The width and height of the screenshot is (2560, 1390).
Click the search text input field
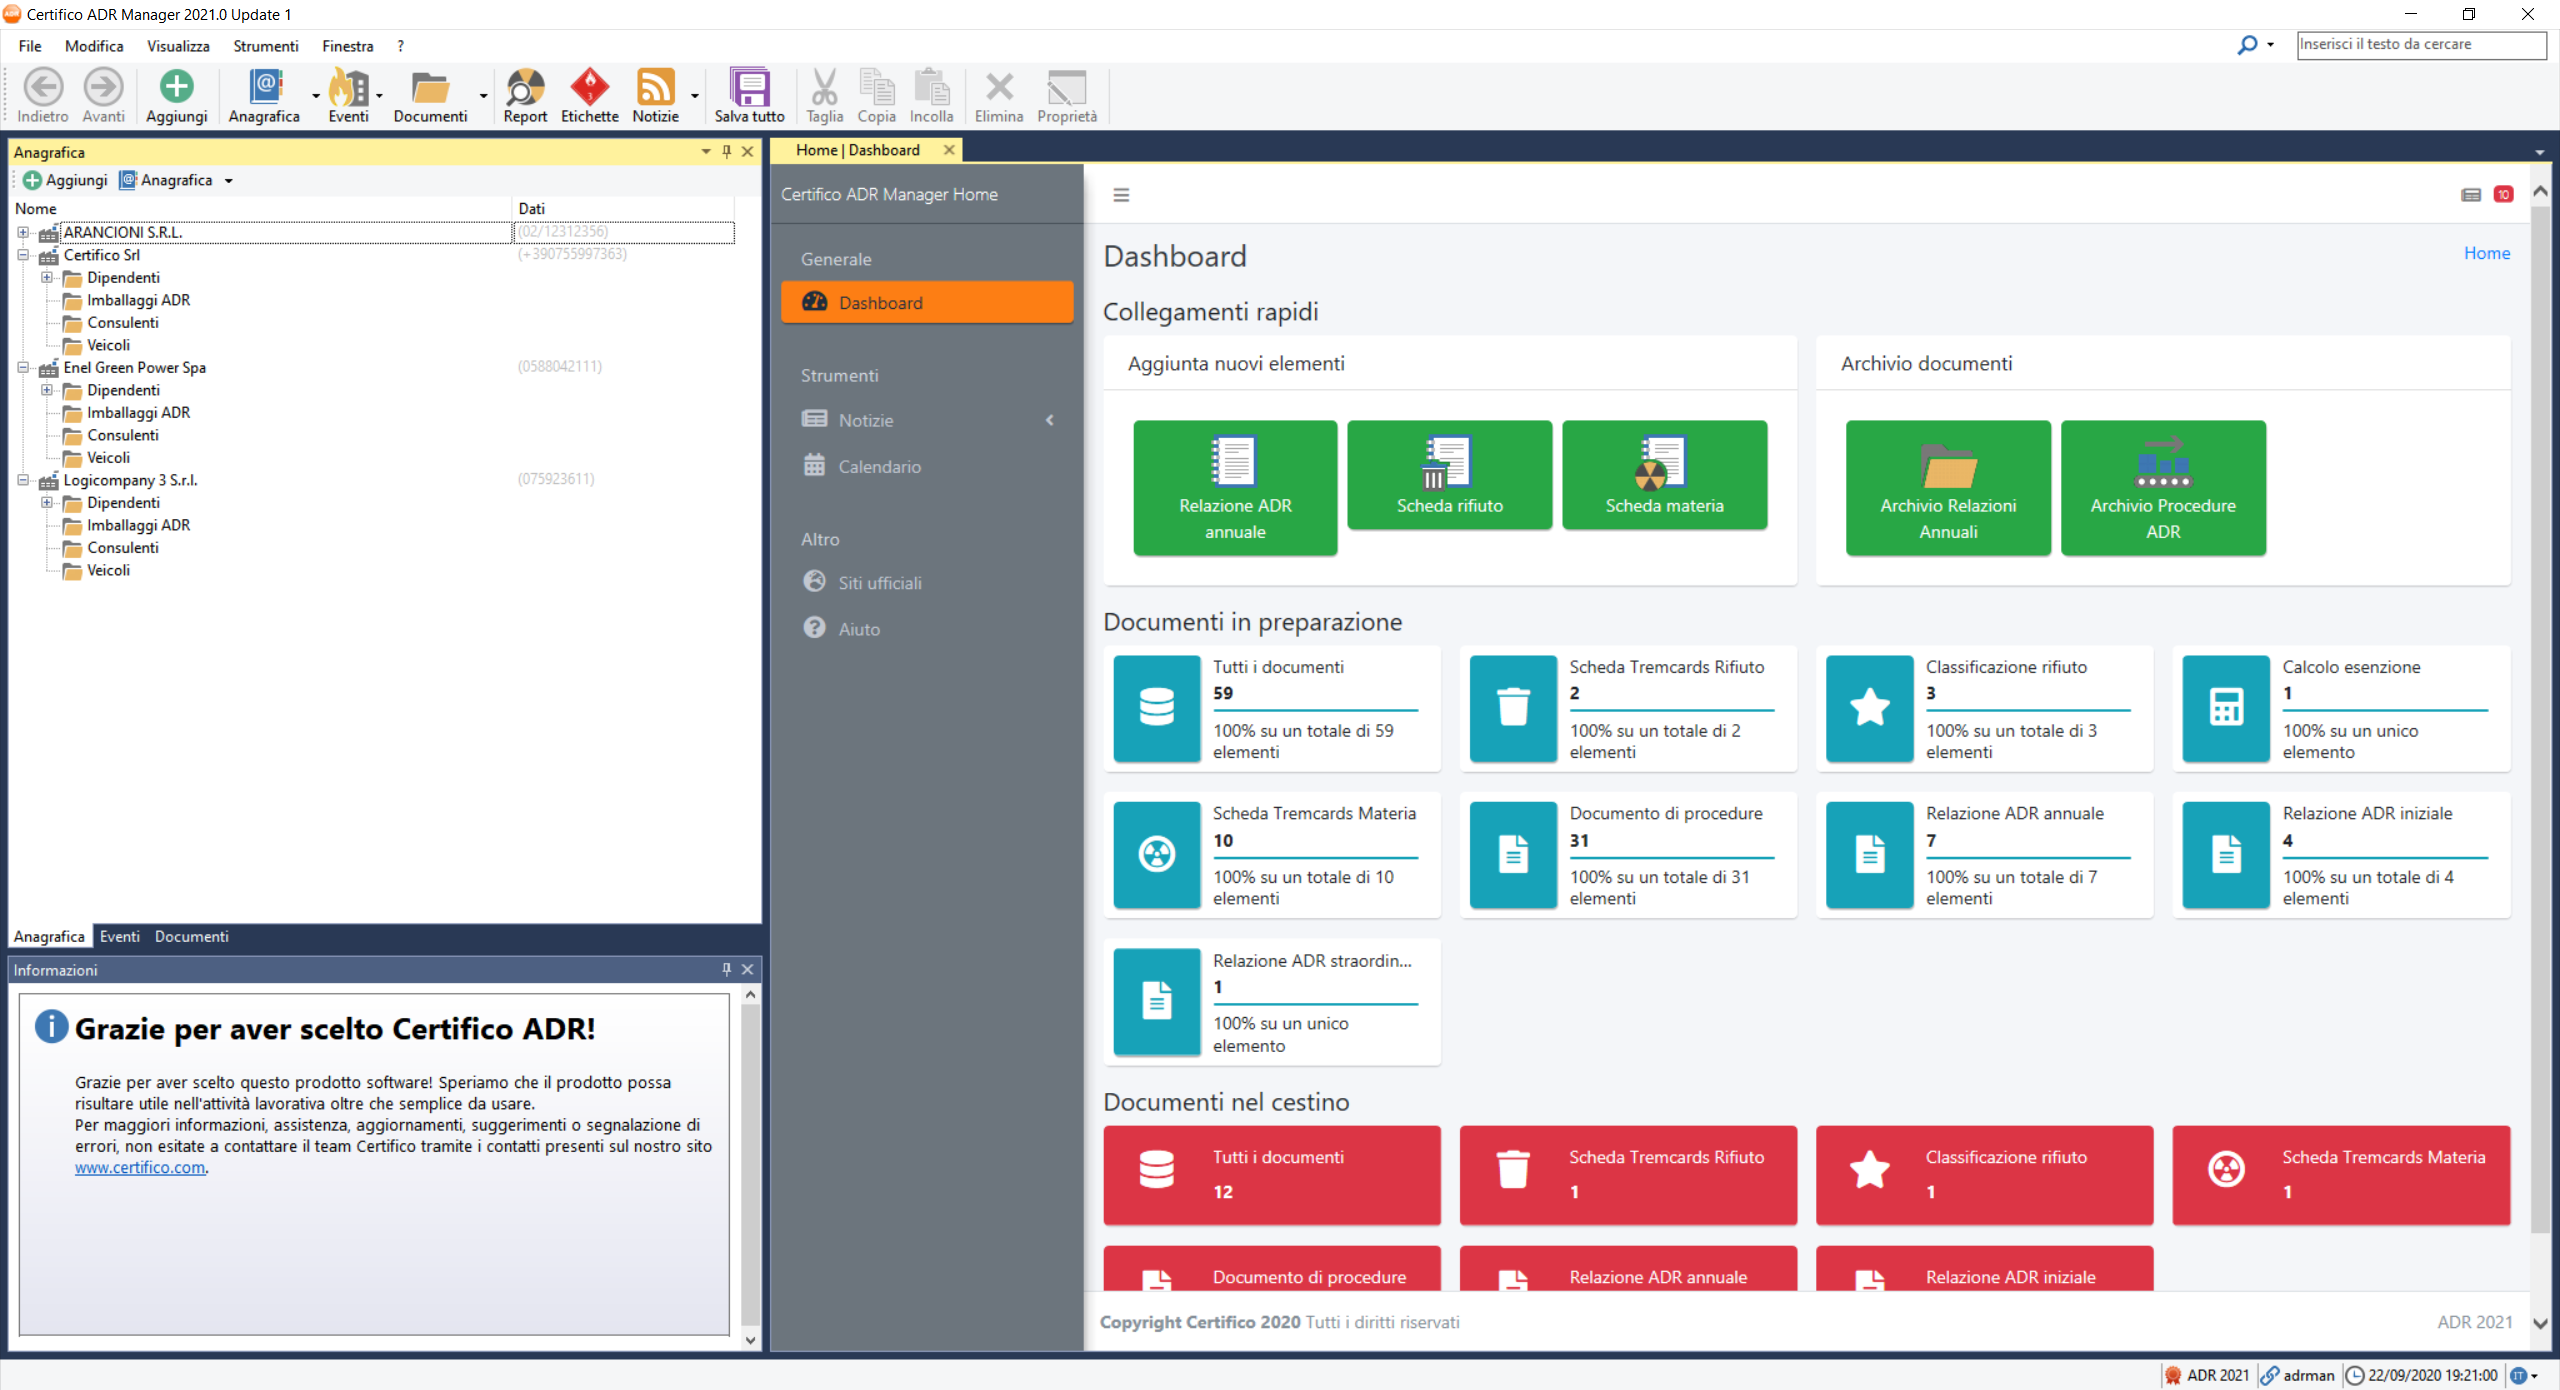[2420, 45]
